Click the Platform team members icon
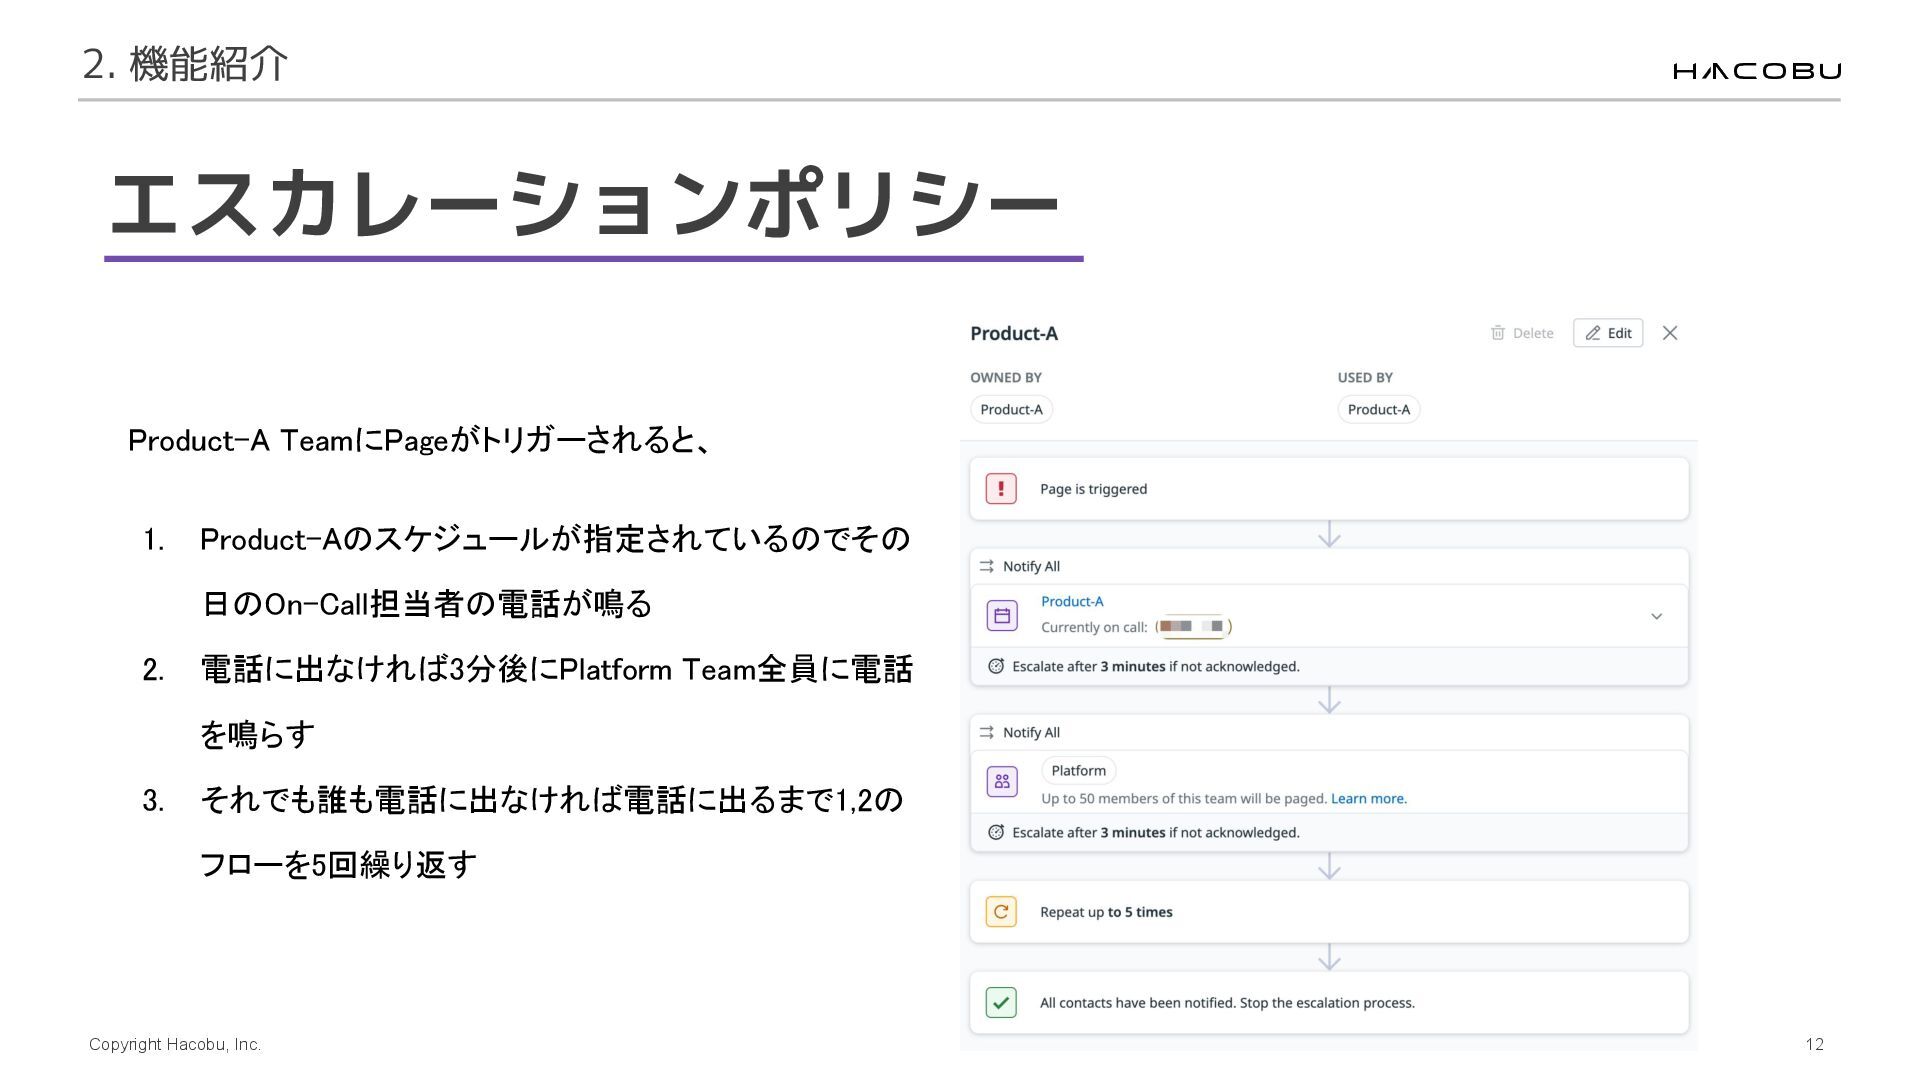Viewport: 1920px width, 1080px height. click(x=1002, y=781)
